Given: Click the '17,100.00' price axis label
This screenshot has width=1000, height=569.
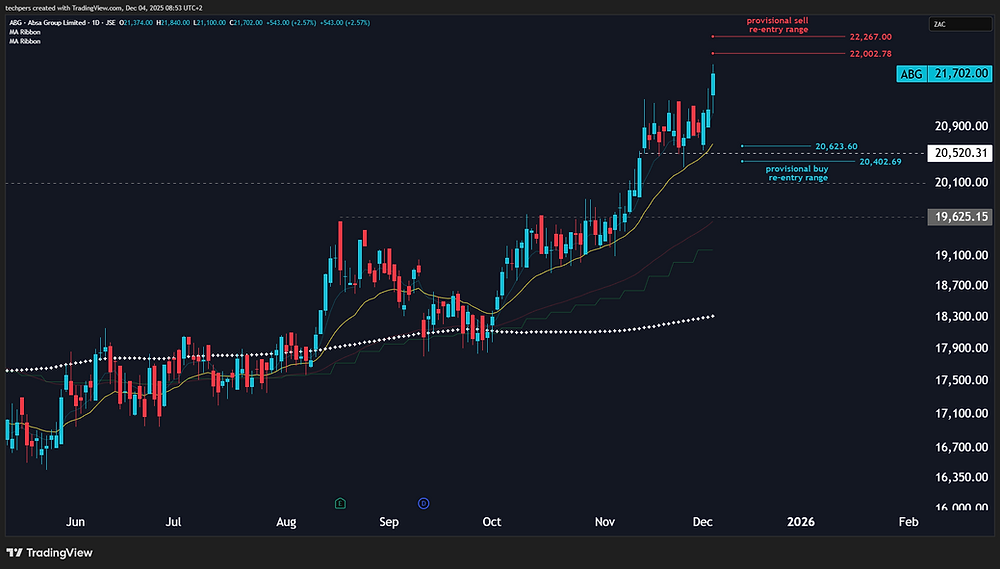Looking at the screenshot, I should (x=961, y=413).
